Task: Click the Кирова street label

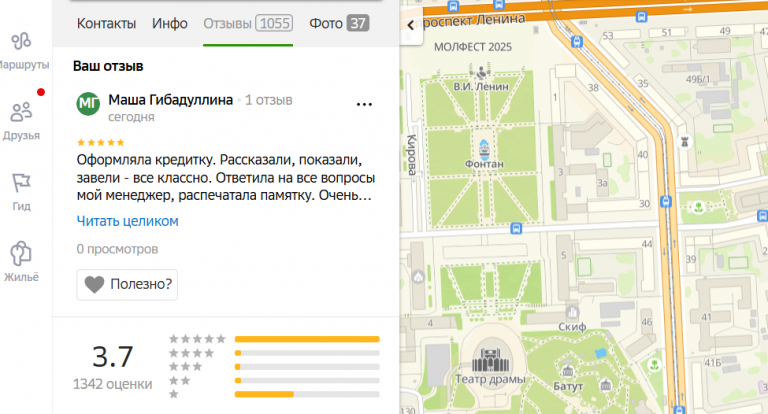Action: pyautogui.click(x=412, y=154)
